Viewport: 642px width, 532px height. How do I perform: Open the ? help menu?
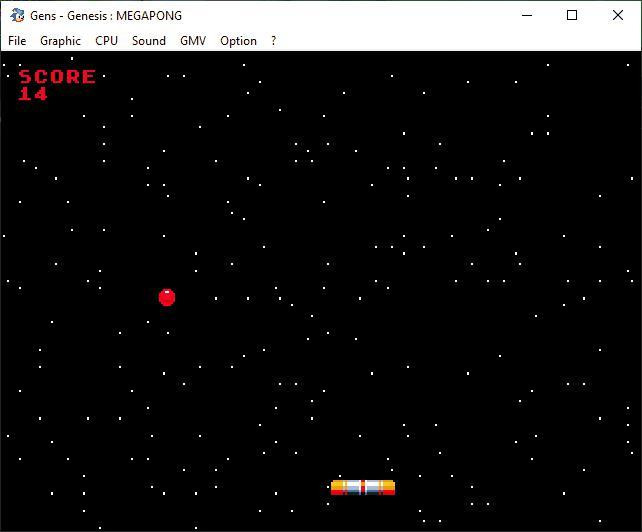tap(274, 41)
